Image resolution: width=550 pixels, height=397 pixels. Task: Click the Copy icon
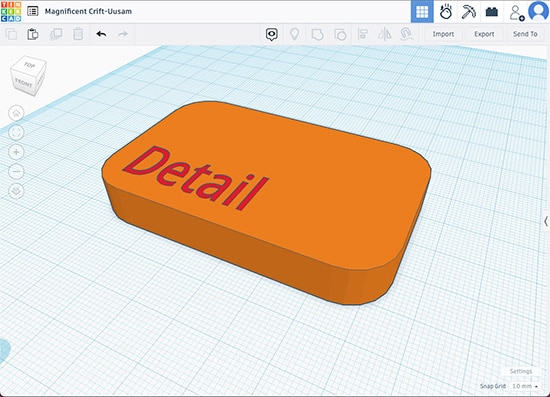[x=11, y=34]
